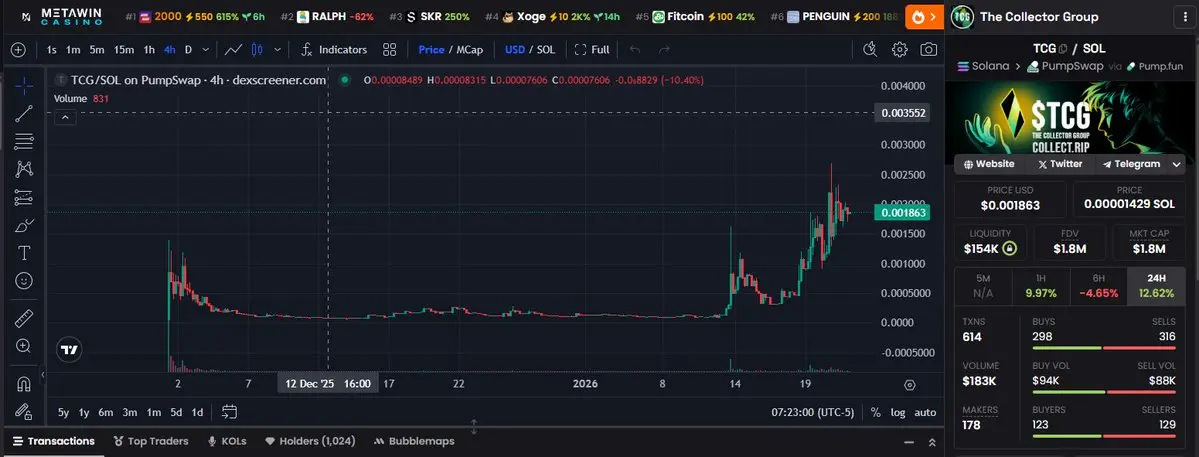Click the undo arrow
This screenshot has width=1199, height=457.
click(x=635, y=50)
